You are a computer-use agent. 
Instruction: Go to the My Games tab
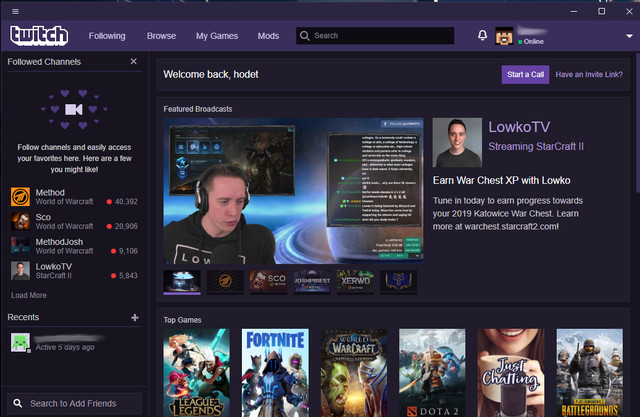217,36
